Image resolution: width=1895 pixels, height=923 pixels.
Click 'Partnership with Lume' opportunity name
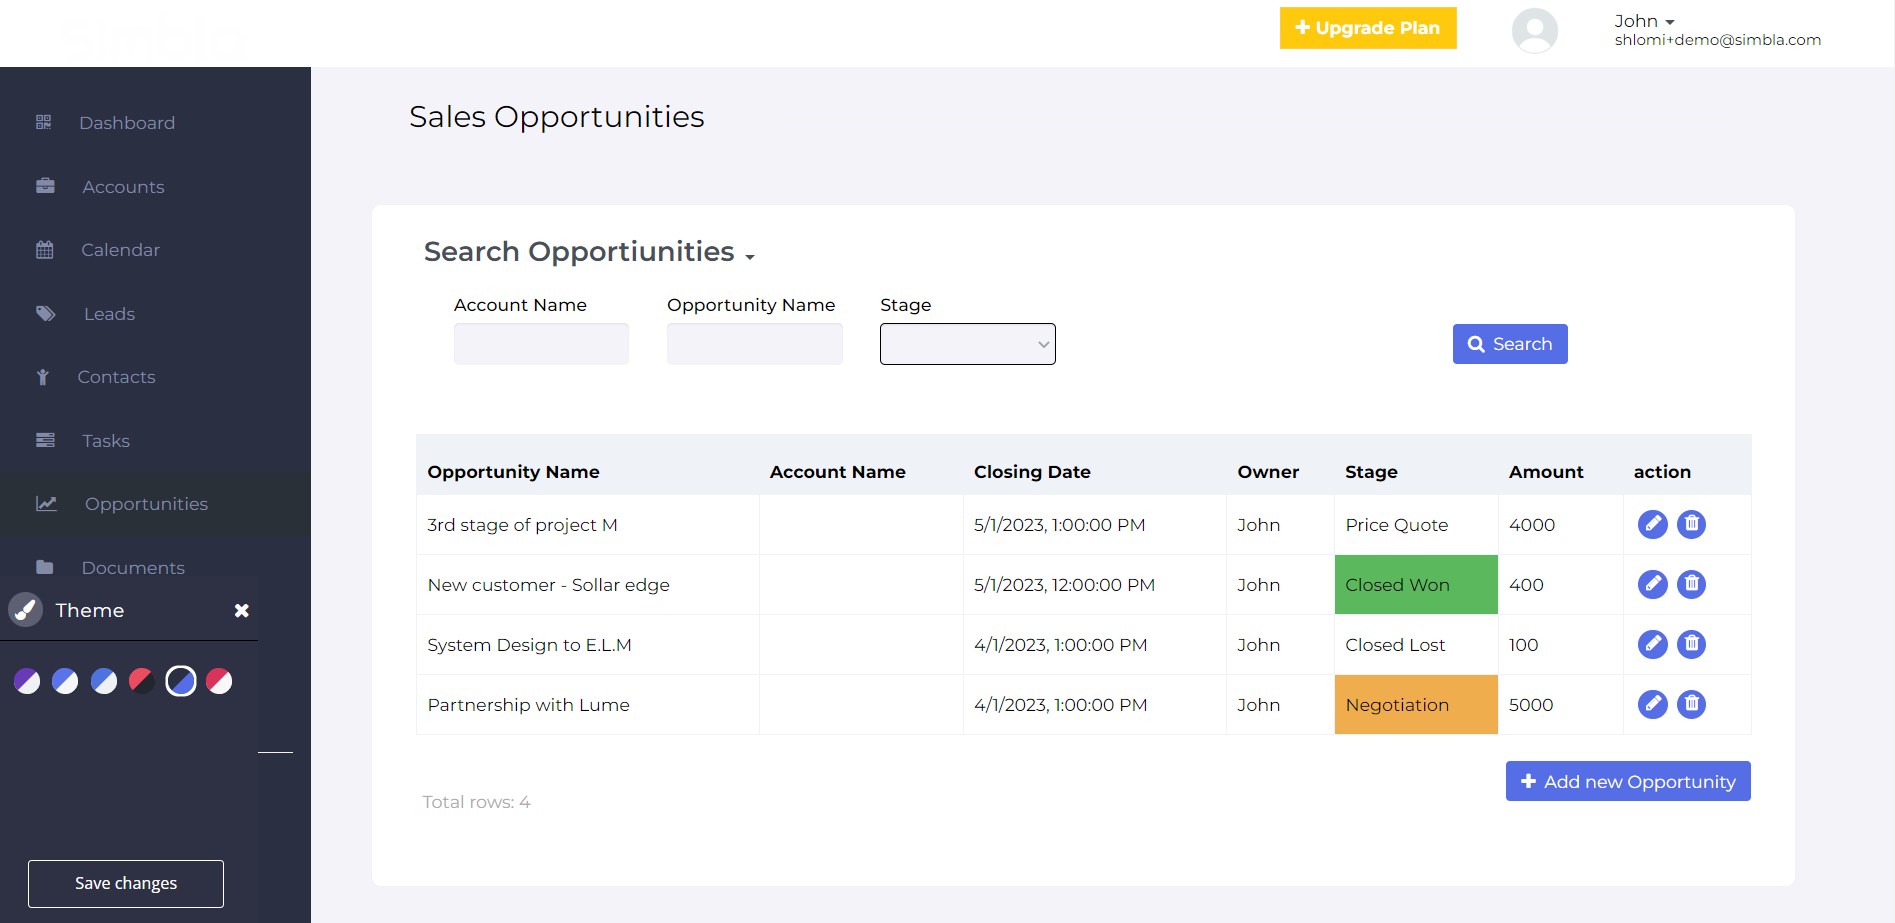(x=528, y=705)
